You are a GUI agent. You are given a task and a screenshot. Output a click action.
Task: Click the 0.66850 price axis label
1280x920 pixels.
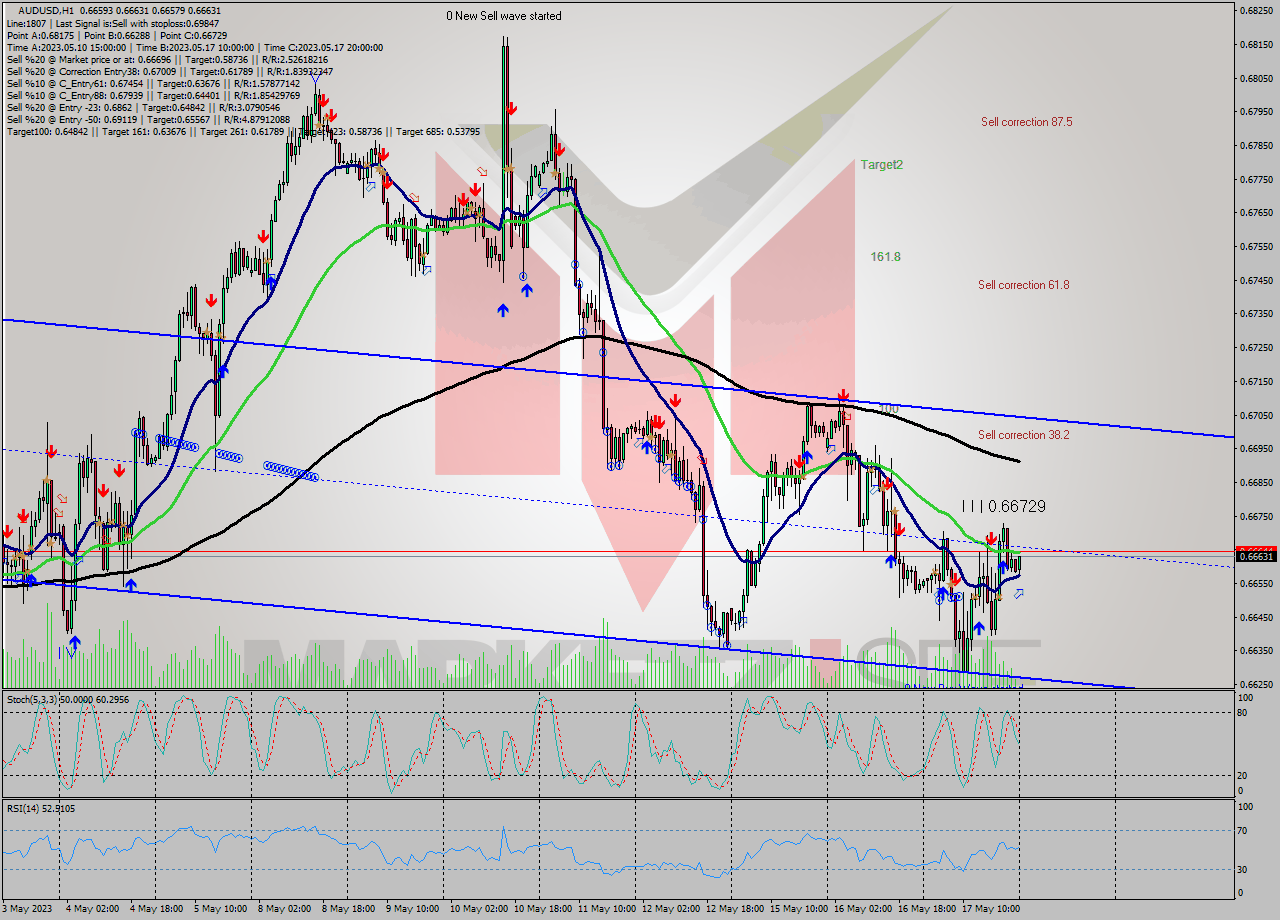[1258, 482]
